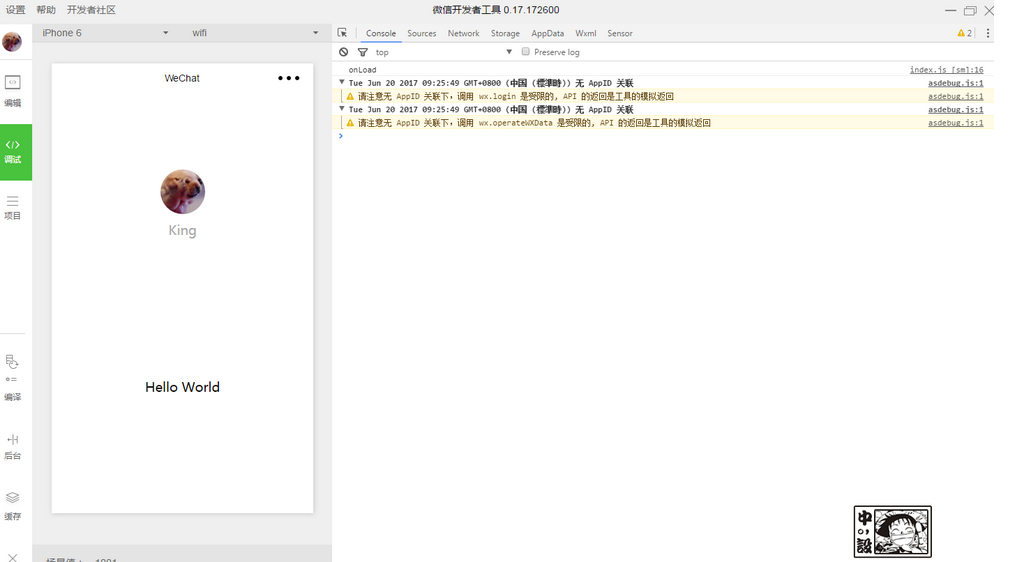Image resolution: width=1009 pixels, height=562 pixels.
Task: Open the wifi network dropdown
Action: pos(255,33)
